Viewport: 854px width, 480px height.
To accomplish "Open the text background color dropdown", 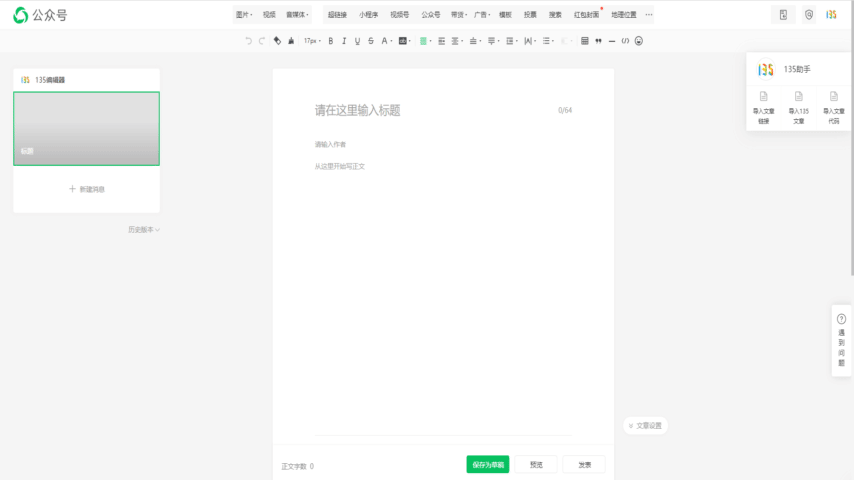I will click(x=405, y=41).
